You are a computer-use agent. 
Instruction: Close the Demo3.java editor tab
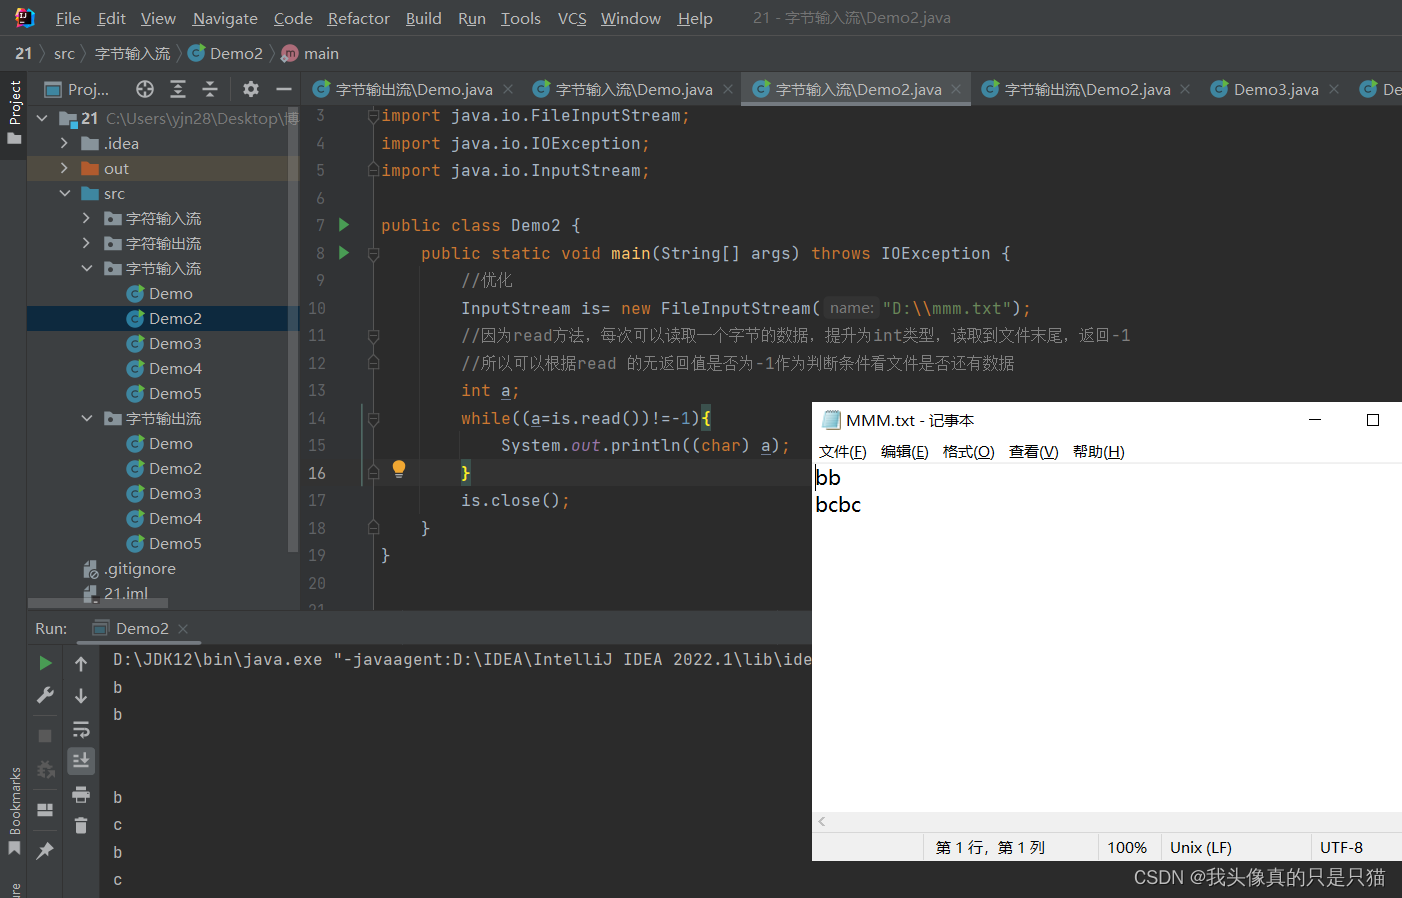(1334, 89)
